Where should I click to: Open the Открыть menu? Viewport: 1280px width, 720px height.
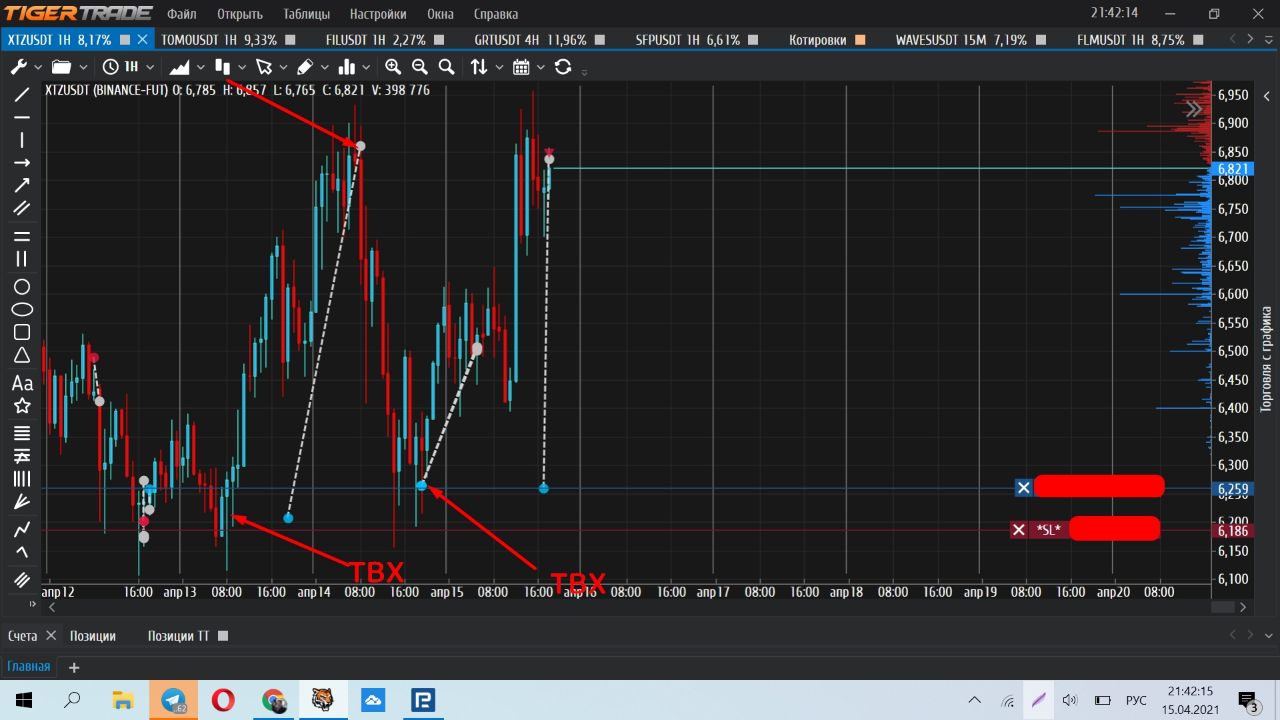240,14
